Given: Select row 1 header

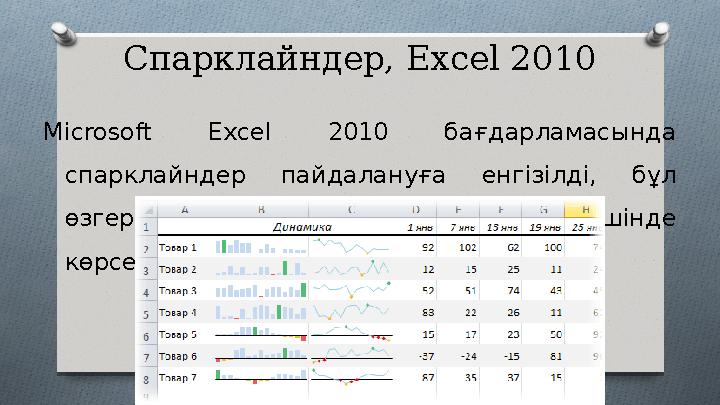Looking at the screenshot, I should [146, 227].
